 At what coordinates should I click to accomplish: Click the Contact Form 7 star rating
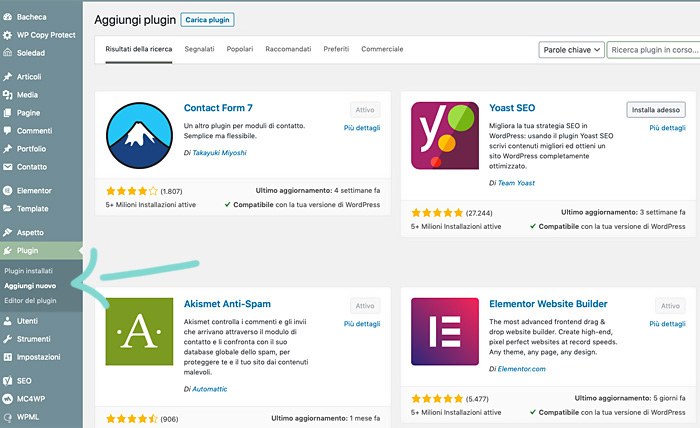pyautogui.click(x=132, y=191)
